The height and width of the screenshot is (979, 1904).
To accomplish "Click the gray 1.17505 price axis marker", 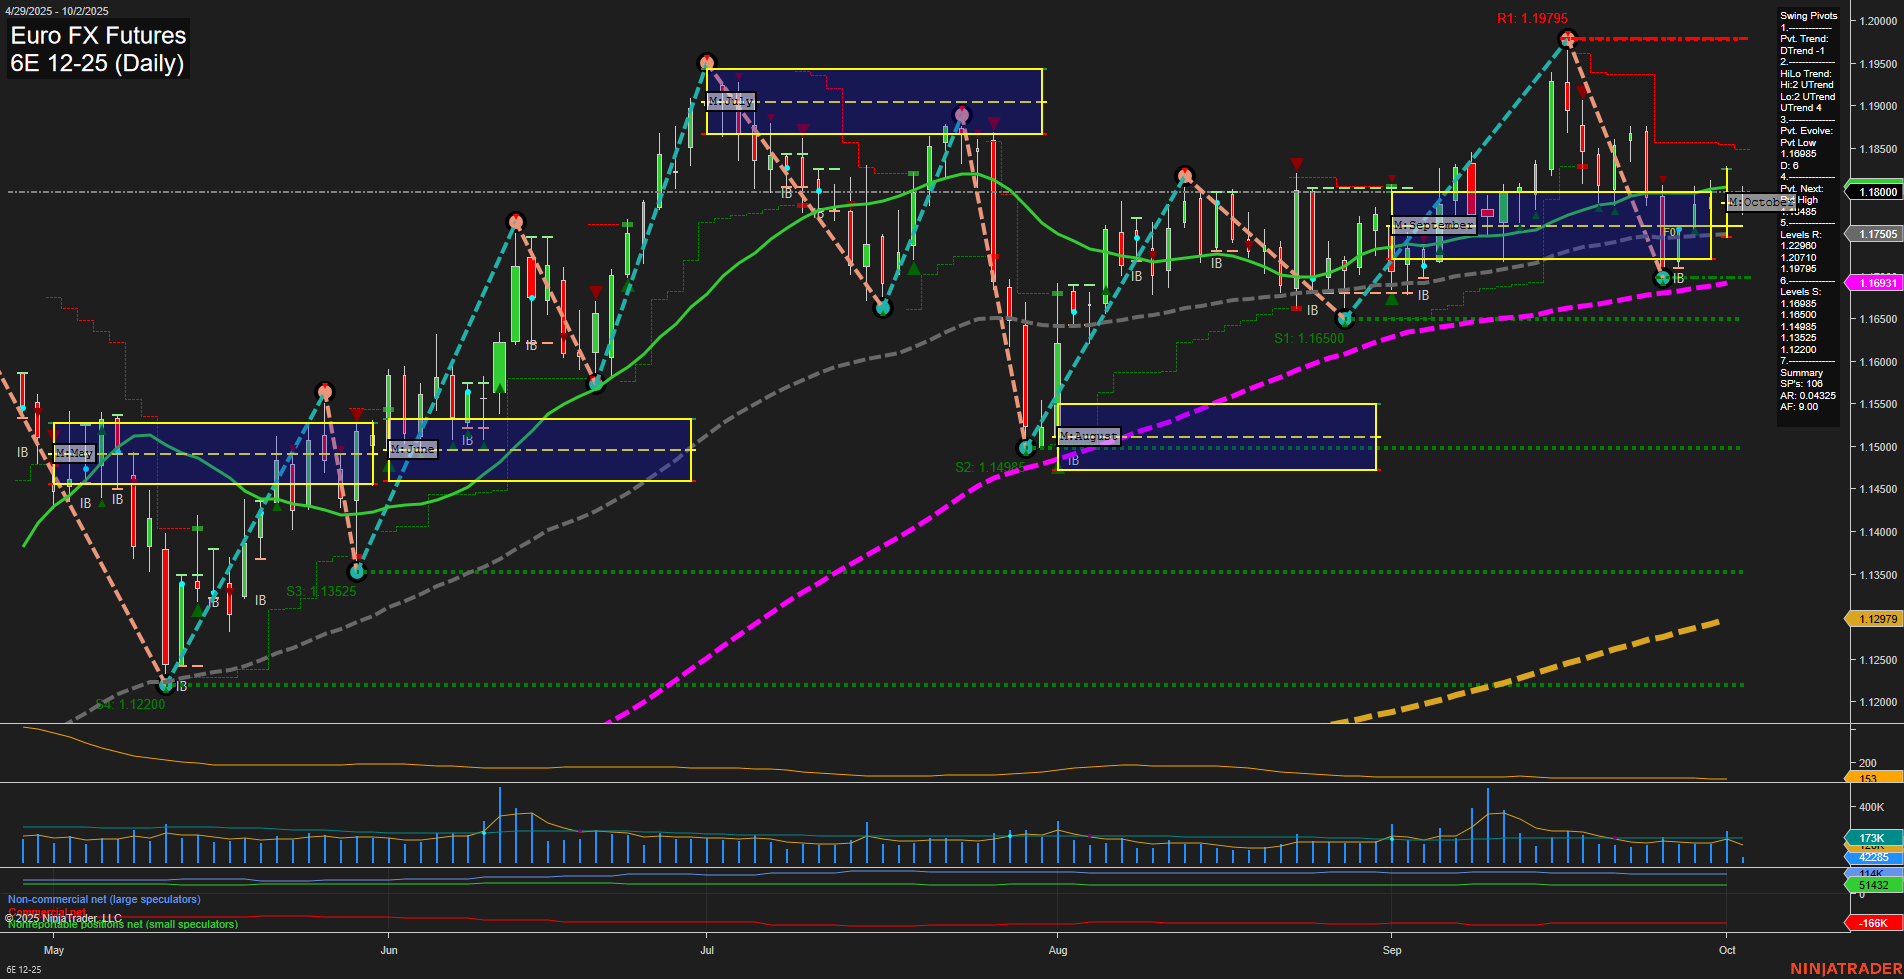I will coord(1873,233).
